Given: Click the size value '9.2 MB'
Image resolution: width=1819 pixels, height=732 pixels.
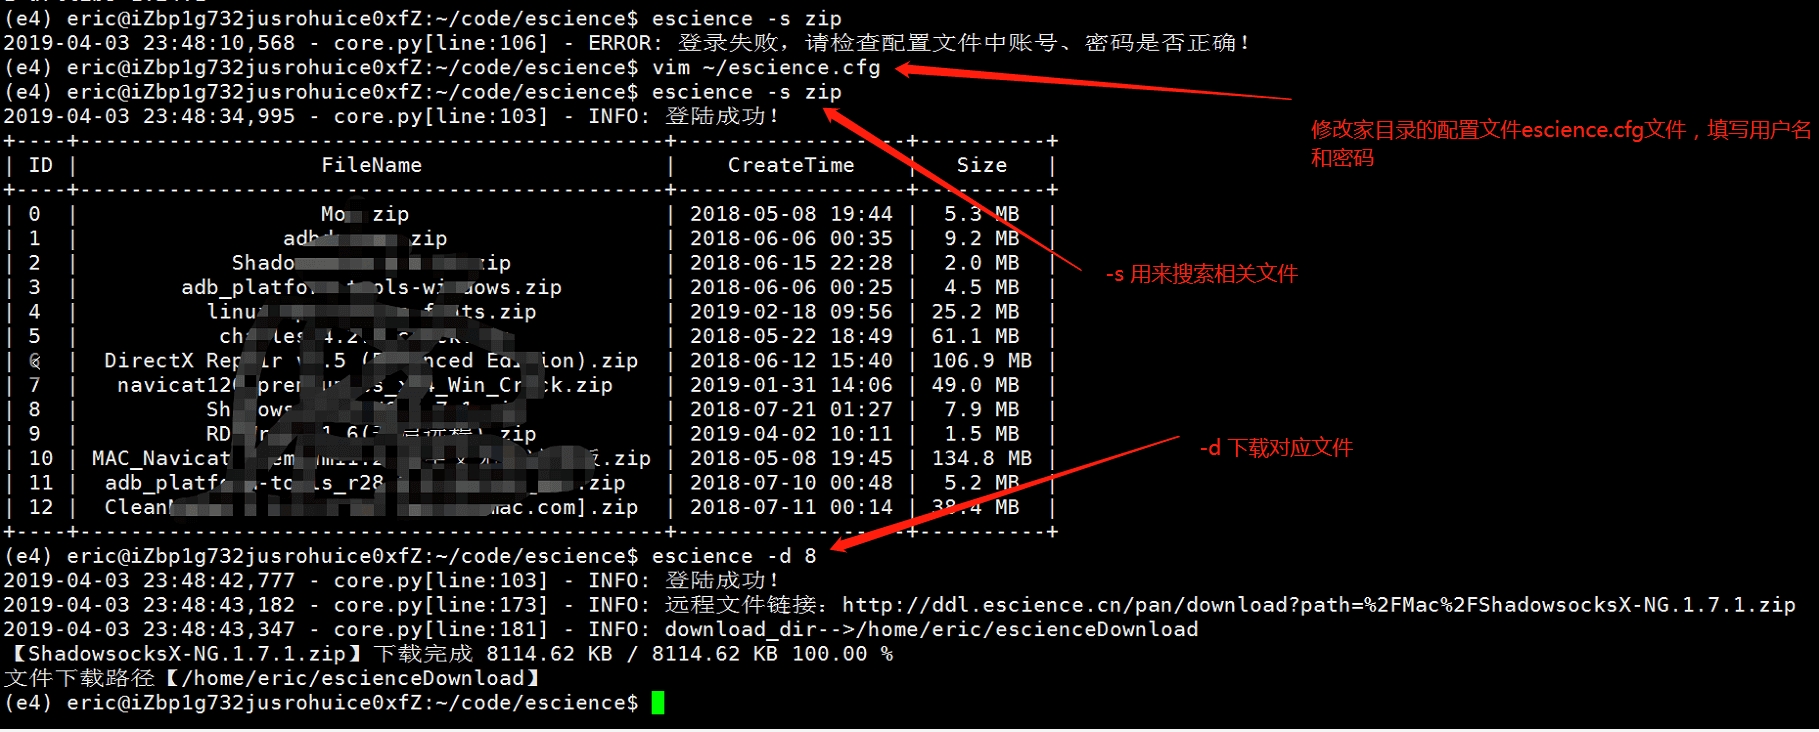Looking at the screenshot, I should (982, 238).
